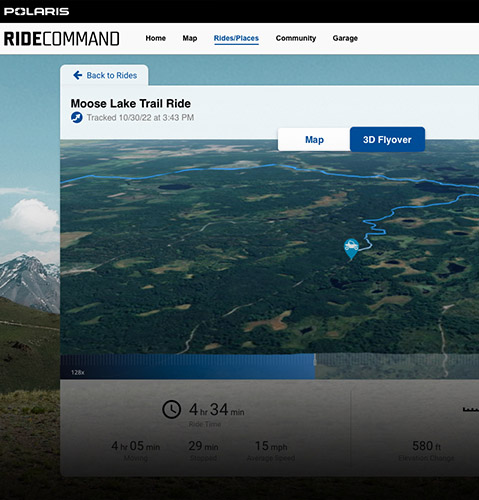Switch to the Map view tab
Image resolution: width=479 pixels, height=500 pixels.
314,140
